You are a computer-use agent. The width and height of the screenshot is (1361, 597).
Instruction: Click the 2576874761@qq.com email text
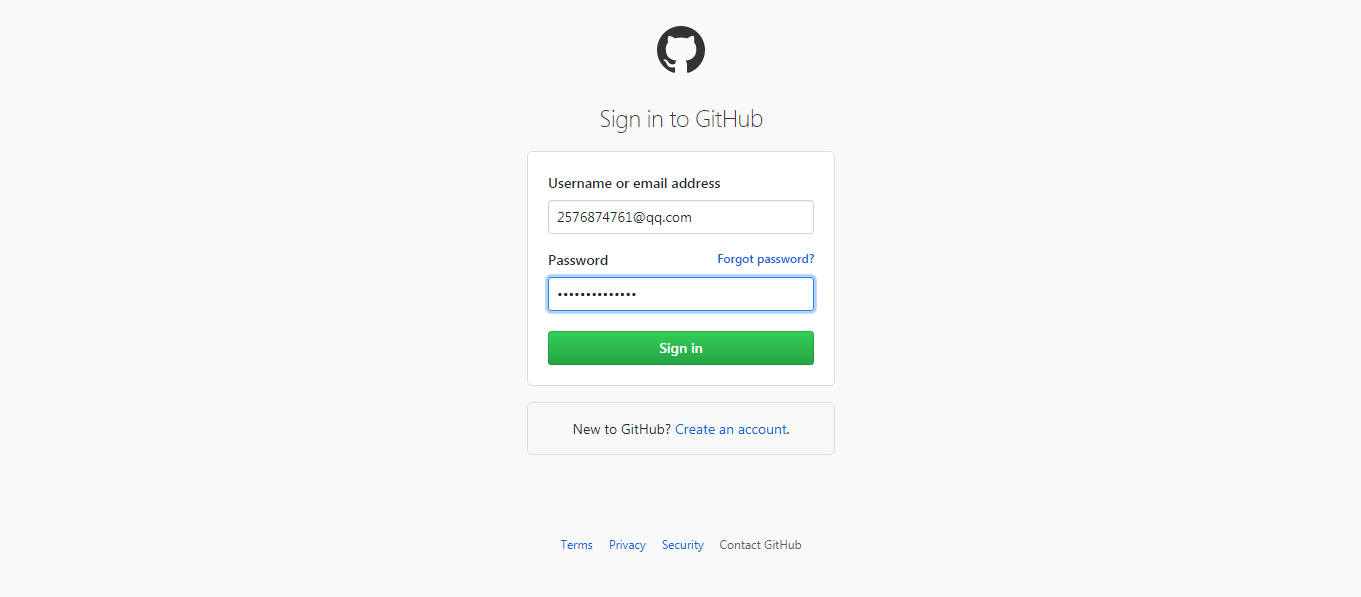coord(625,217)
